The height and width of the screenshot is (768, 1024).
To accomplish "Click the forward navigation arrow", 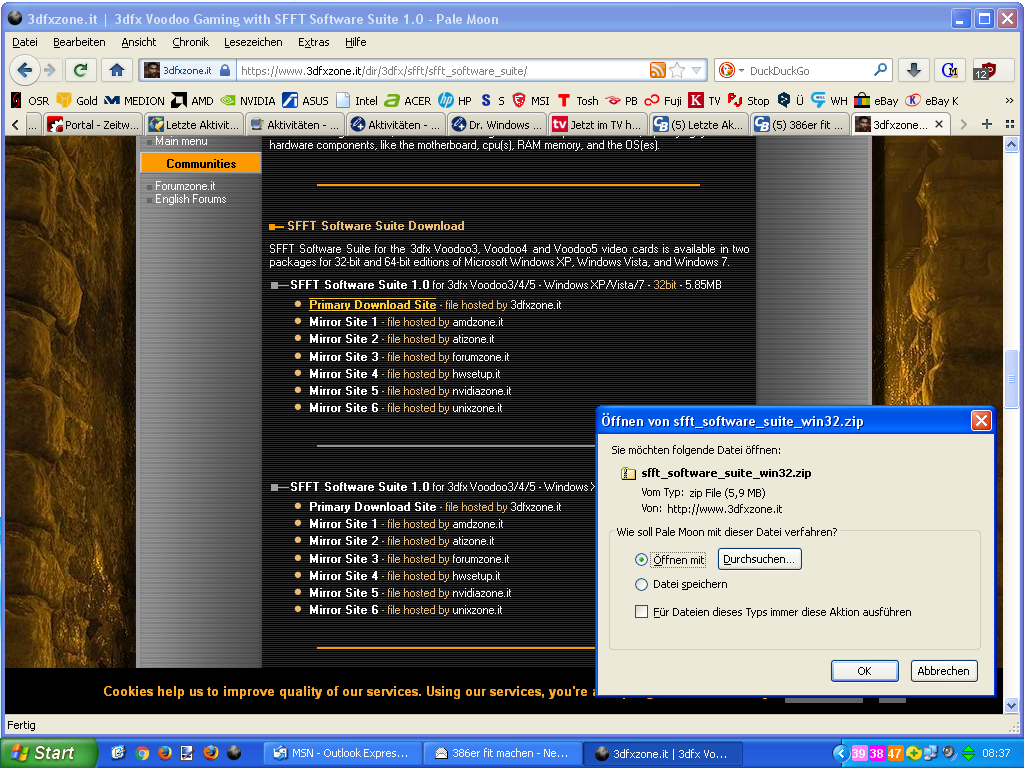I will (x=50, y=70).
